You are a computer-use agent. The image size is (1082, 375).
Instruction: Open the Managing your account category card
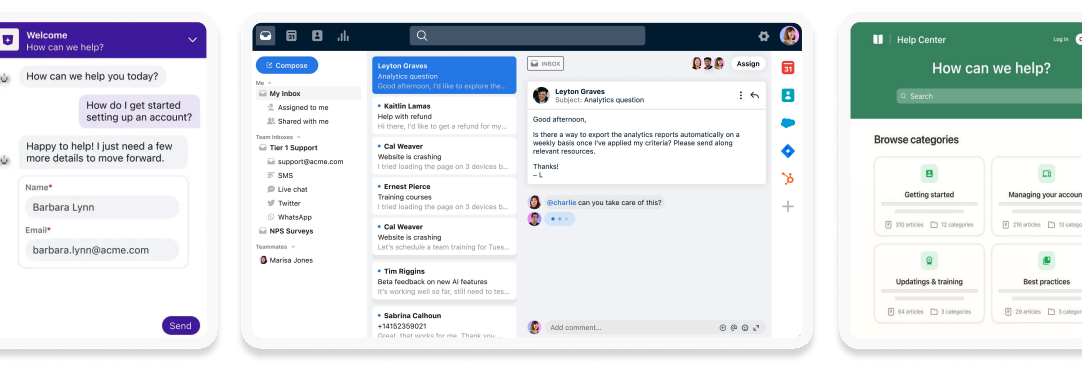point(1037,196)
